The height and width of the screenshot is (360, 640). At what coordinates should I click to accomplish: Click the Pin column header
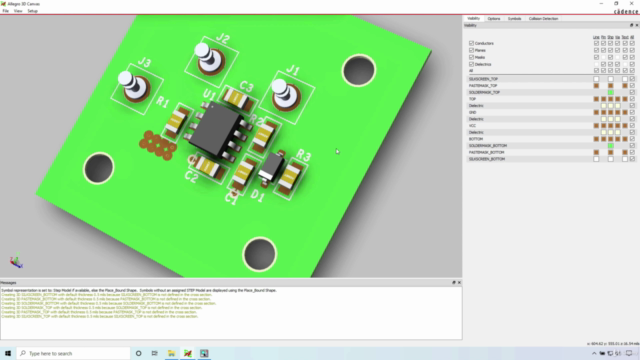tap(604, 37)
